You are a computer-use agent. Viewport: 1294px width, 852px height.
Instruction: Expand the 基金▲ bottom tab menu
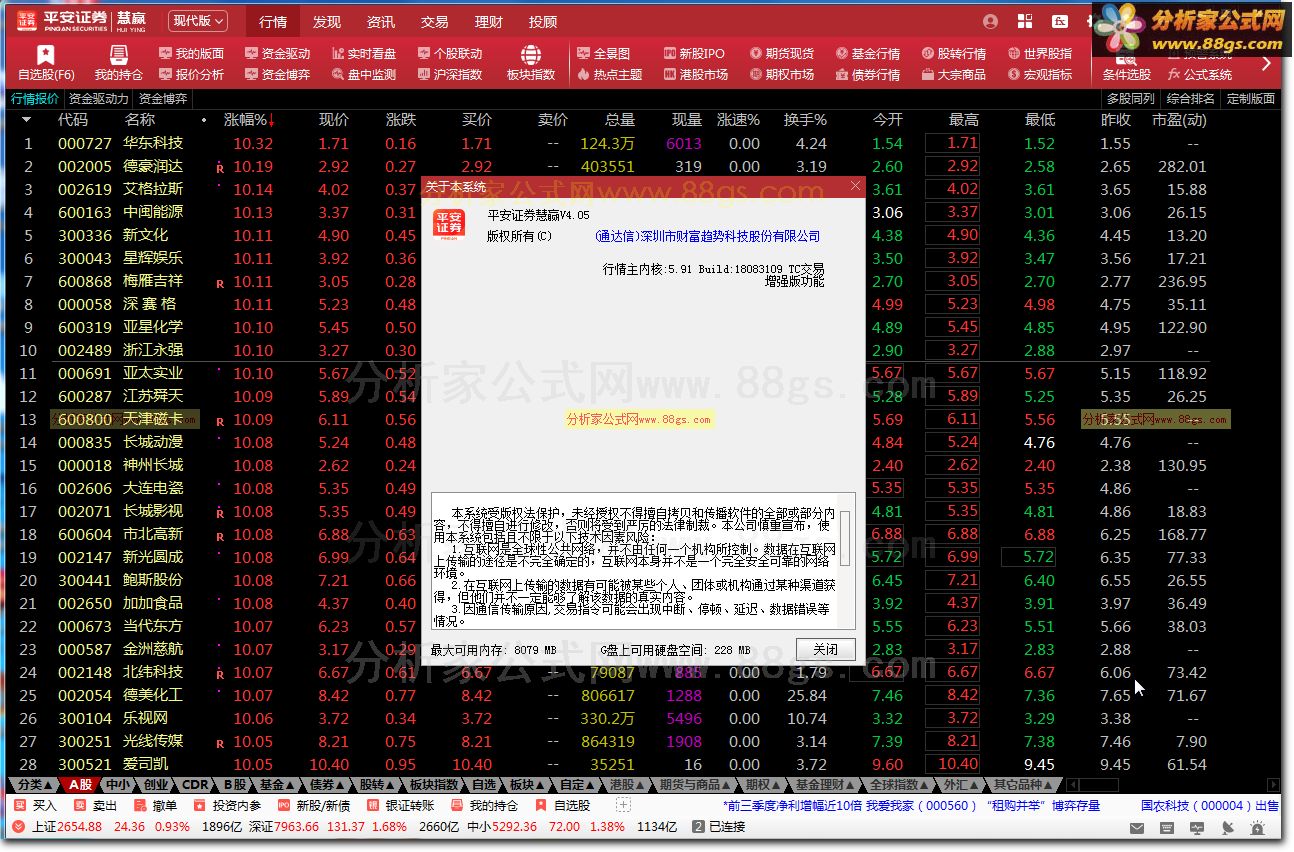click(x=278, y=785)
